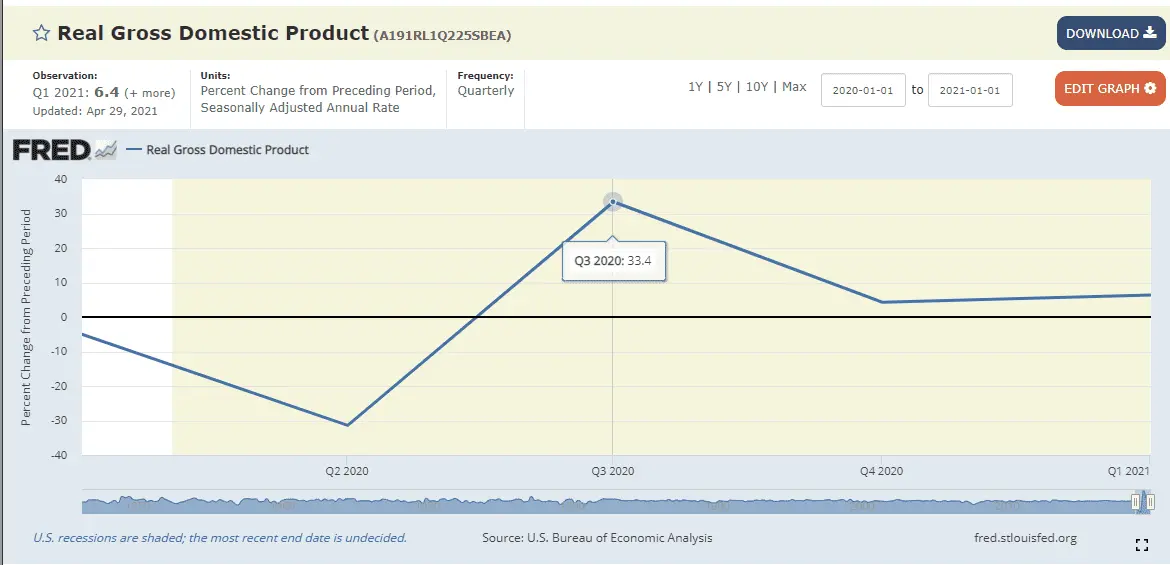
Task: Enter fullscreen with the expand icon
Action: (x=1141, y=545)
